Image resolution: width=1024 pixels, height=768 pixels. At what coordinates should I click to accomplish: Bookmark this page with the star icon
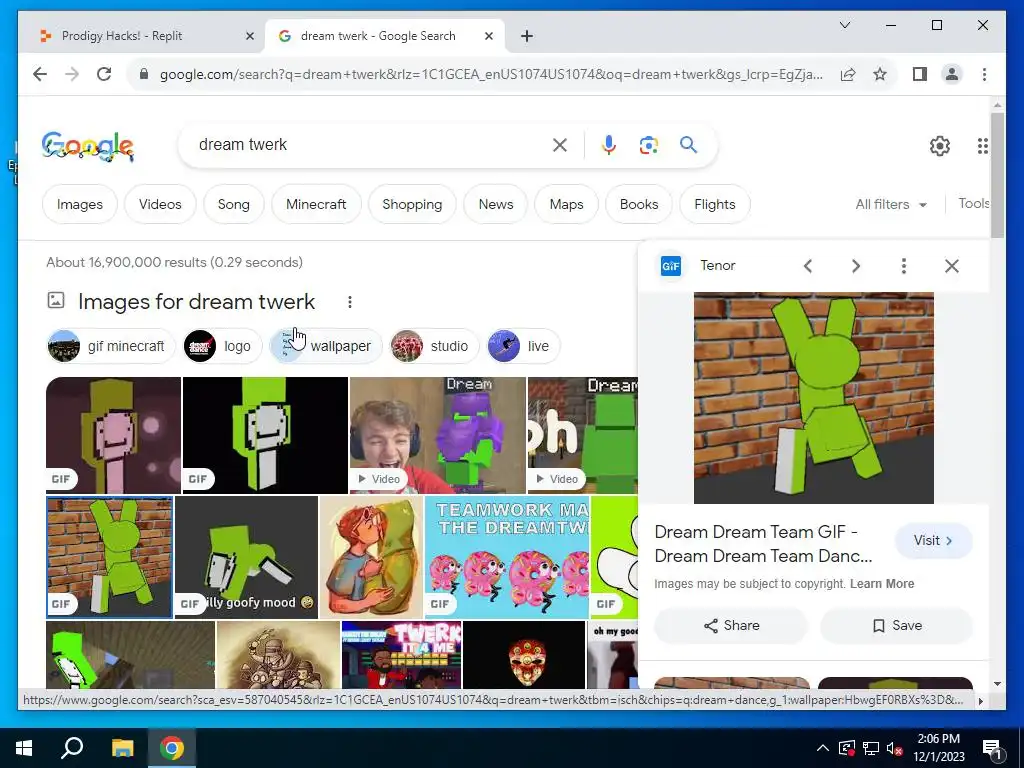pos(880,74)
